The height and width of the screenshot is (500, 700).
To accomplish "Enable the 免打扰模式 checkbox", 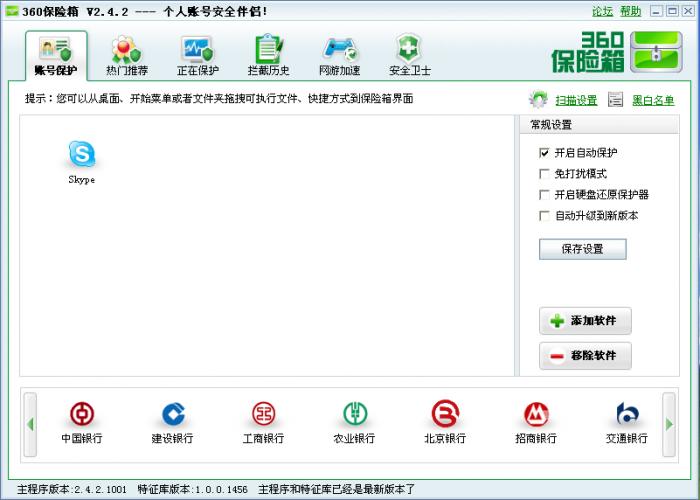I will pos(544,174).
